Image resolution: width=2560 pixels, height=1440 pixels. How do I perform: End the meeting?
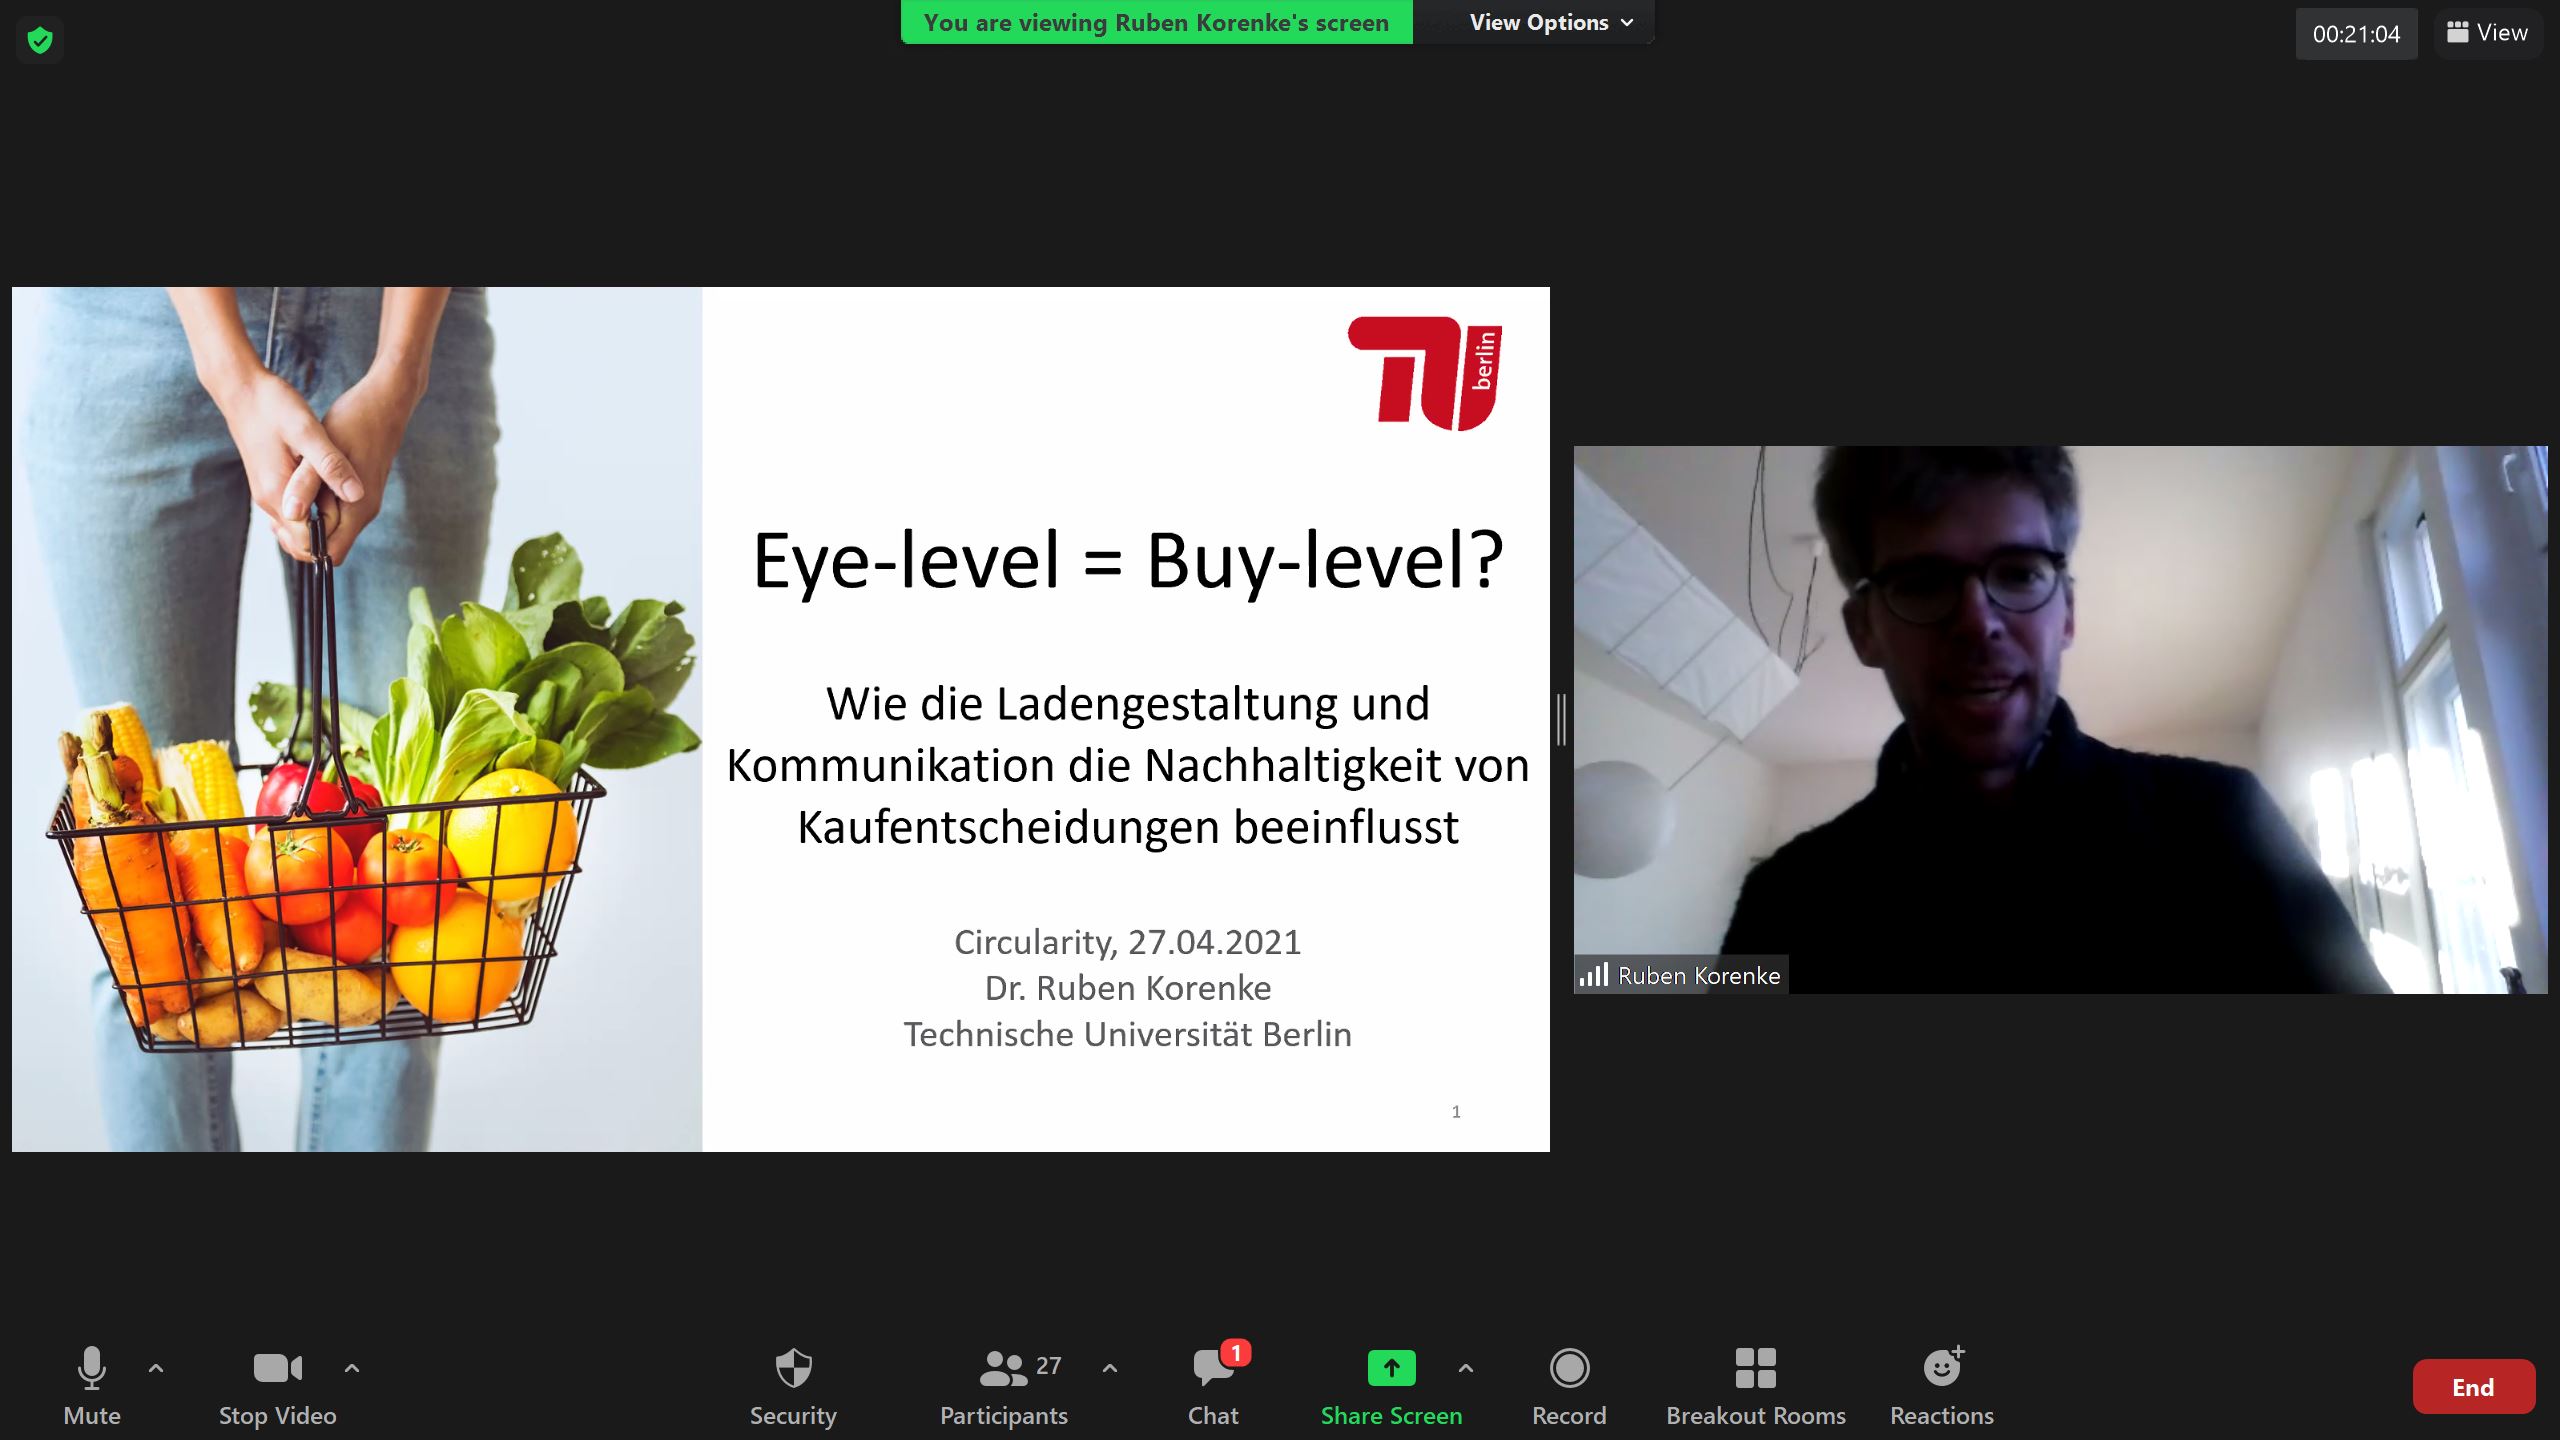2473,1387
